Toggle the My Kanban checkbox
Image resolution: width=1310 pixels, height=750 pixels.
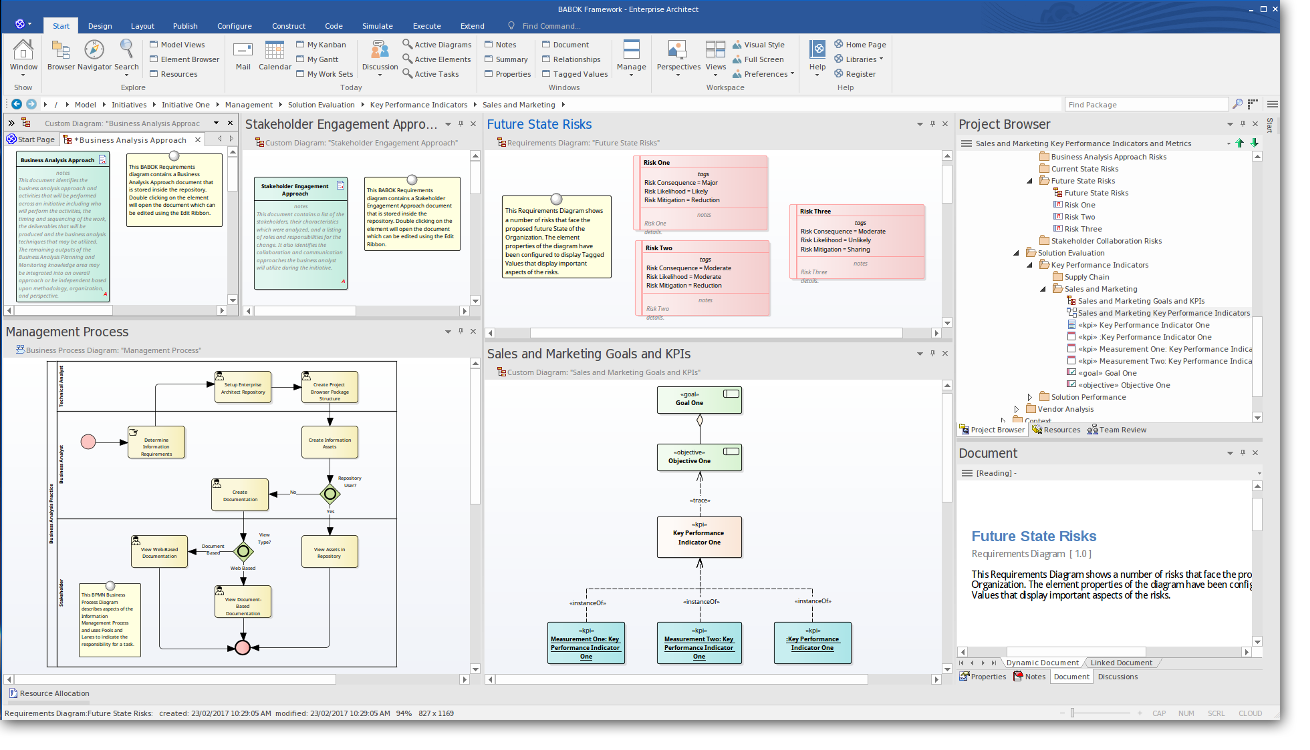[x=300, y=45]
